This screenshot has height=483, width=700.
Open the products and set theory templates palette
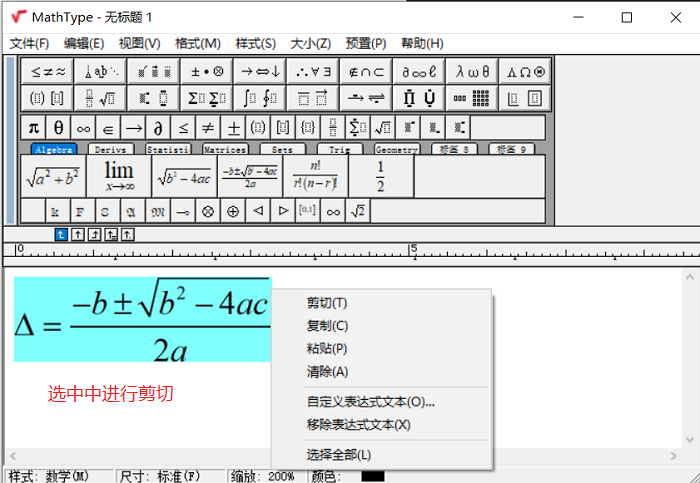coord(419,98)
